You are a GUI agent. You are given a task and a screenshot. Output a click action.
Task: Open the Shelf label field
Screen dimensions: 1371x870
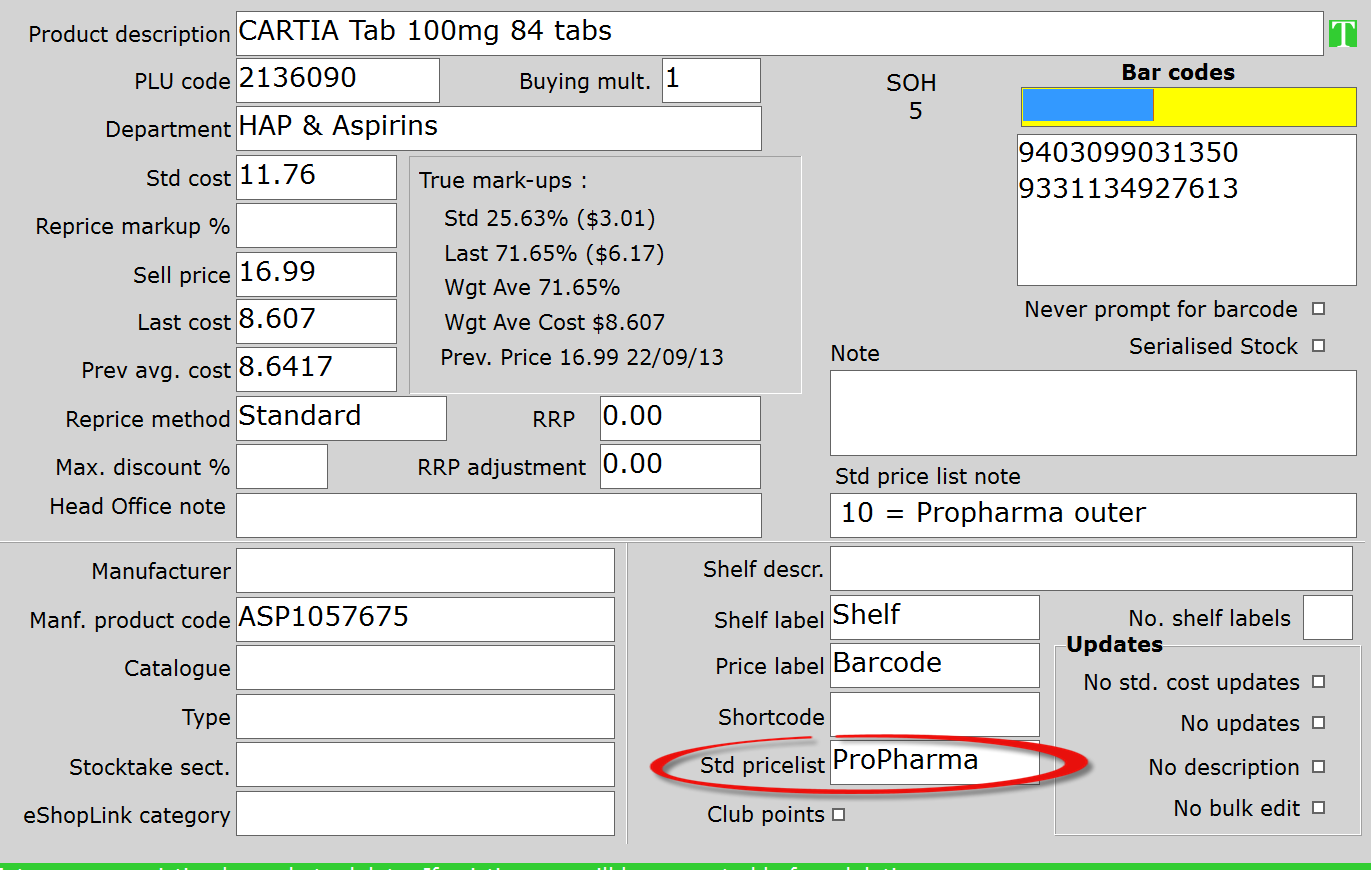(x=934, y=617)
